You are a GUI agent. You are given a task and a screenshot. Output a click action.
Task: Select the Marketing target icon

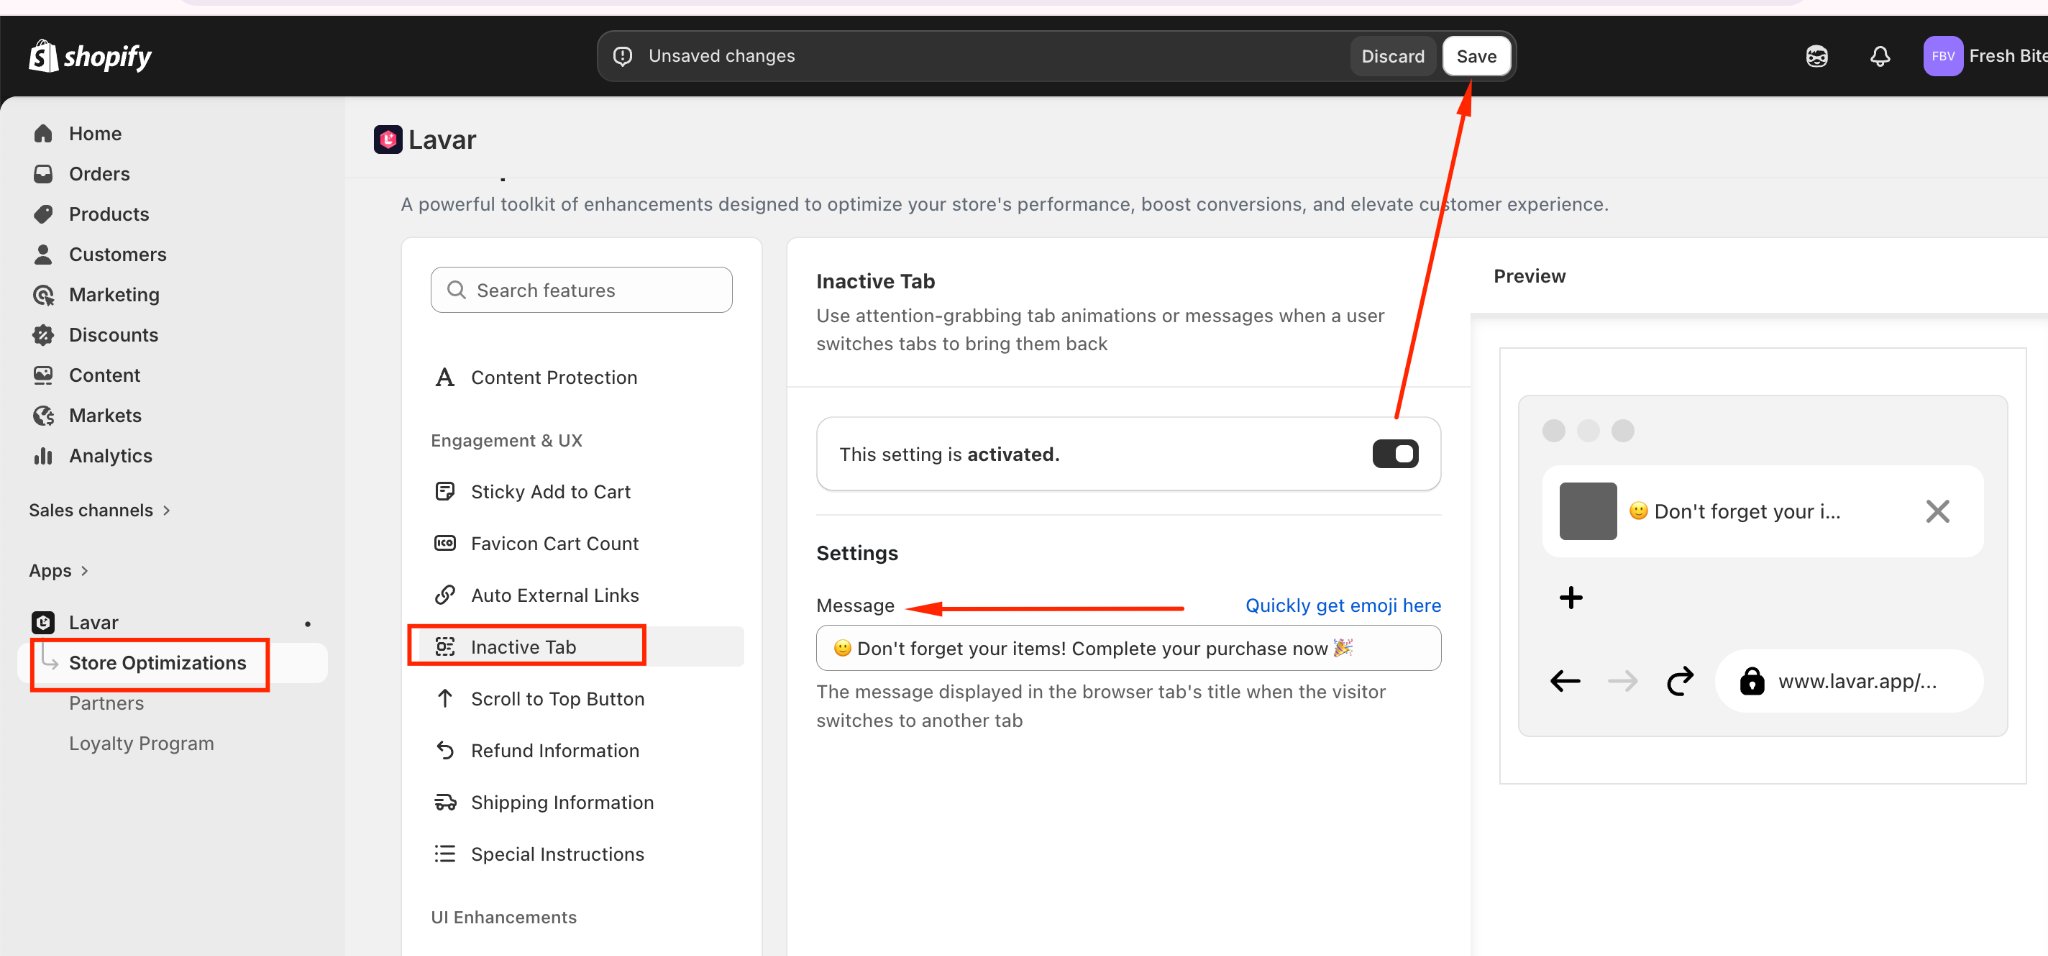click(43, 295)
